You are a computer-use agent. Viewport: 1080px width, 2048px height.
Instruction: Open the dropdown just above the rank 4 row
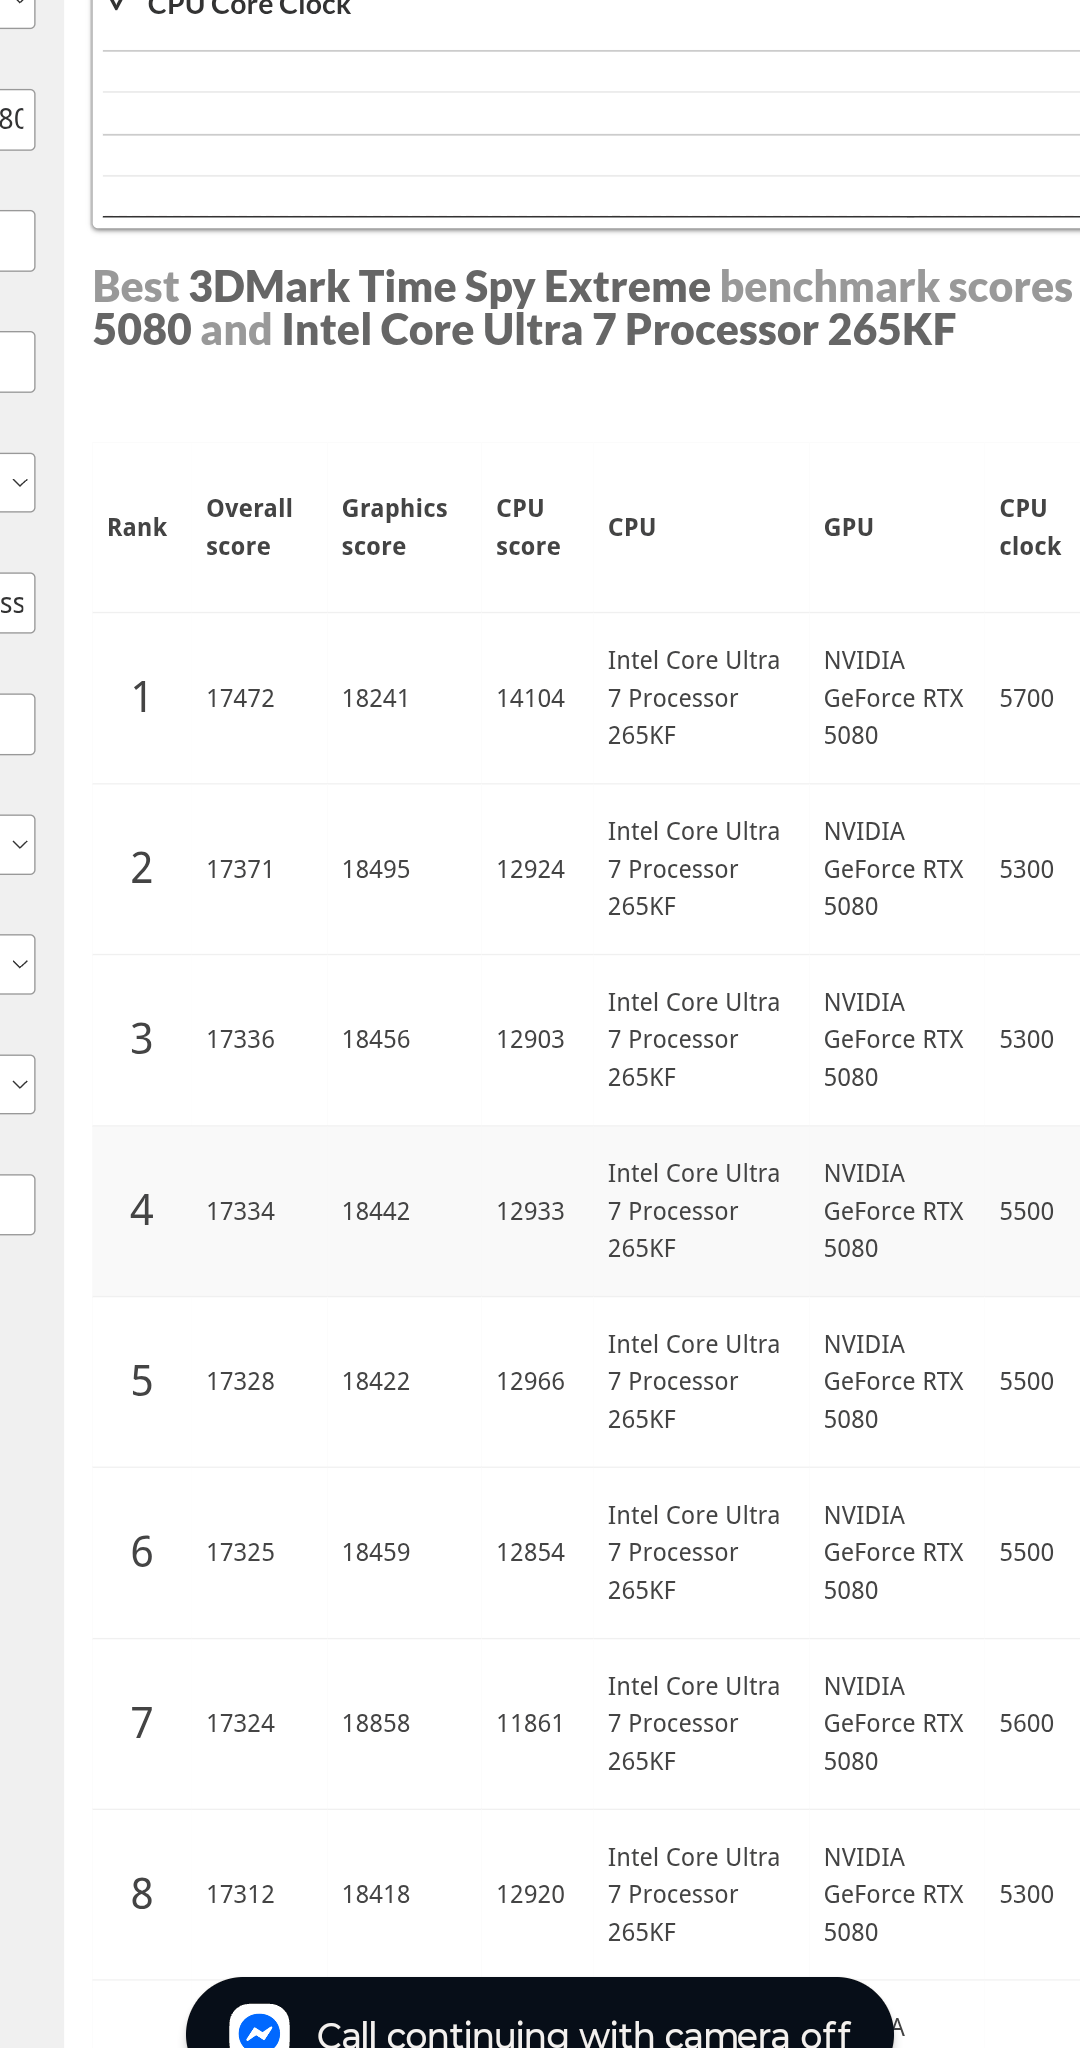tap(17, 1085)
